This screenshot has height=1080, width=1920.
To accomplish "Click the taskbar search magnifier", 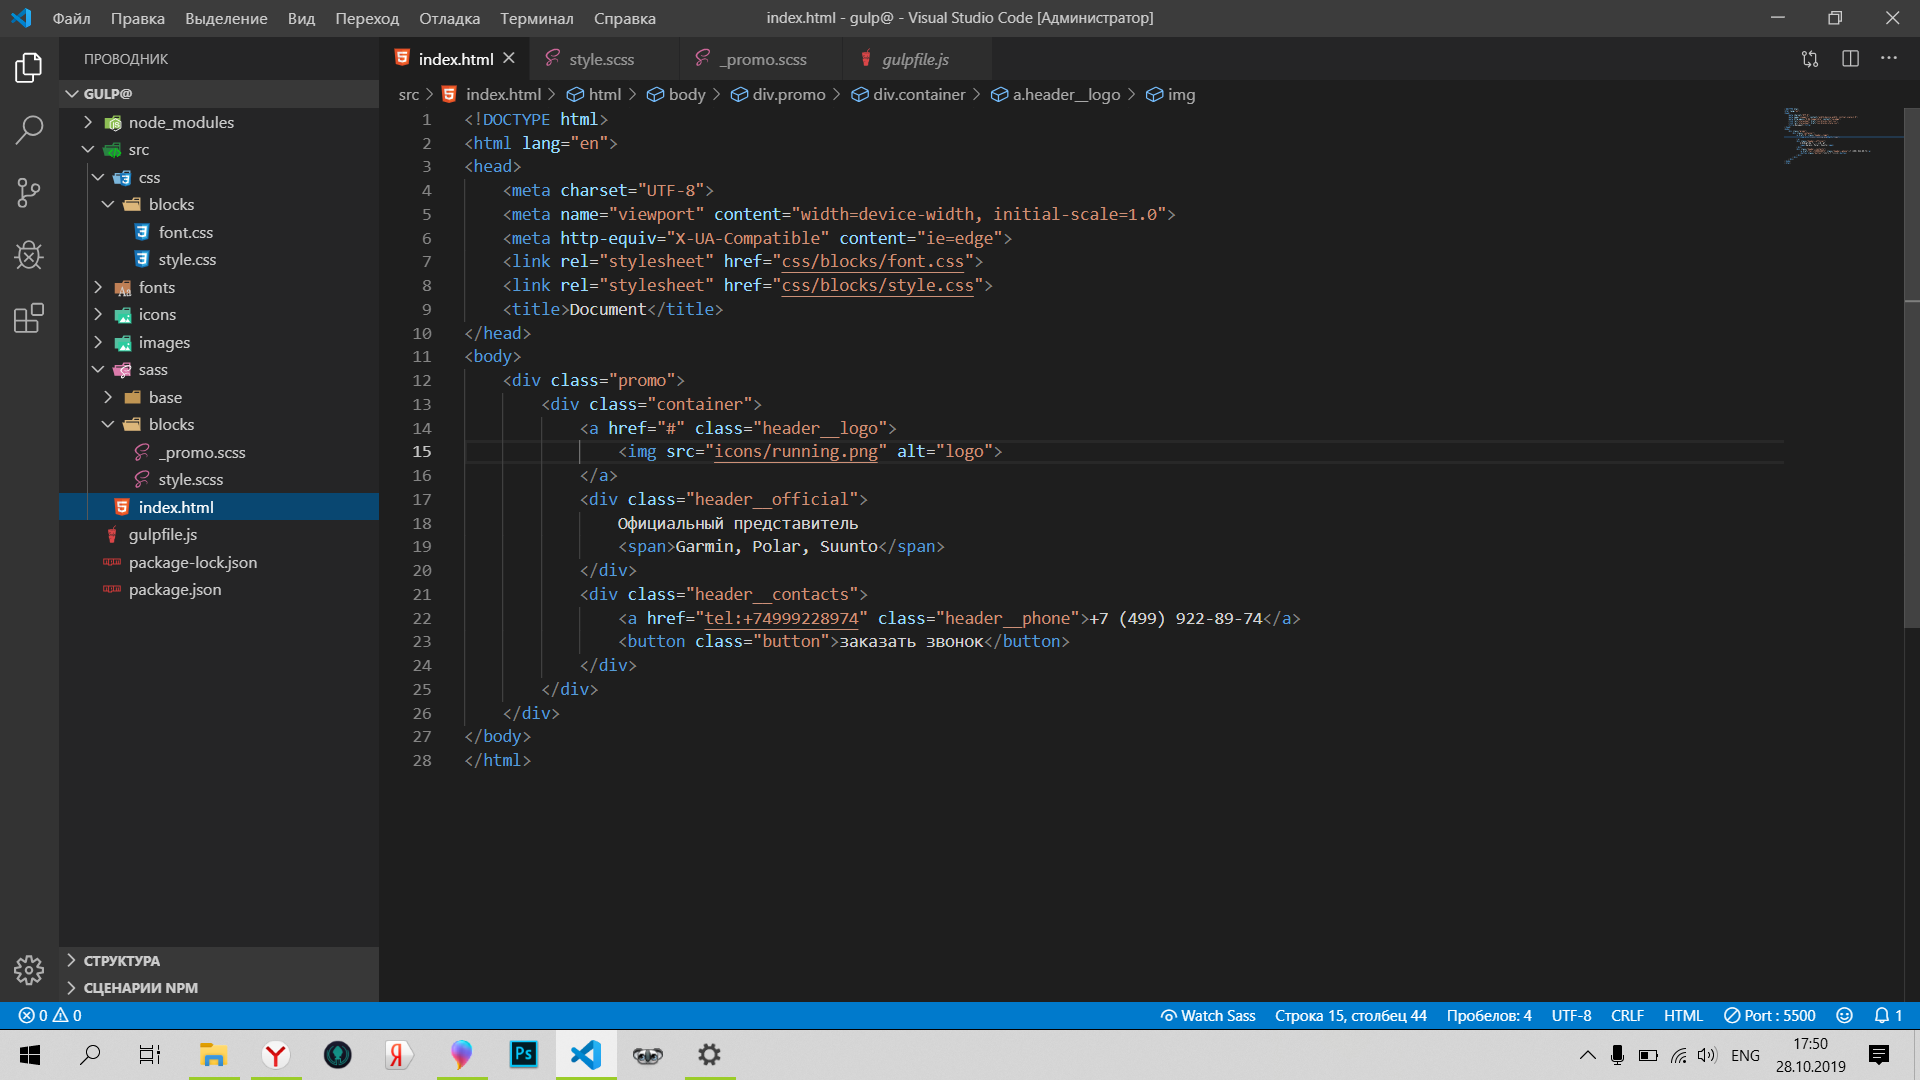I will click(x=90, y=1055).
